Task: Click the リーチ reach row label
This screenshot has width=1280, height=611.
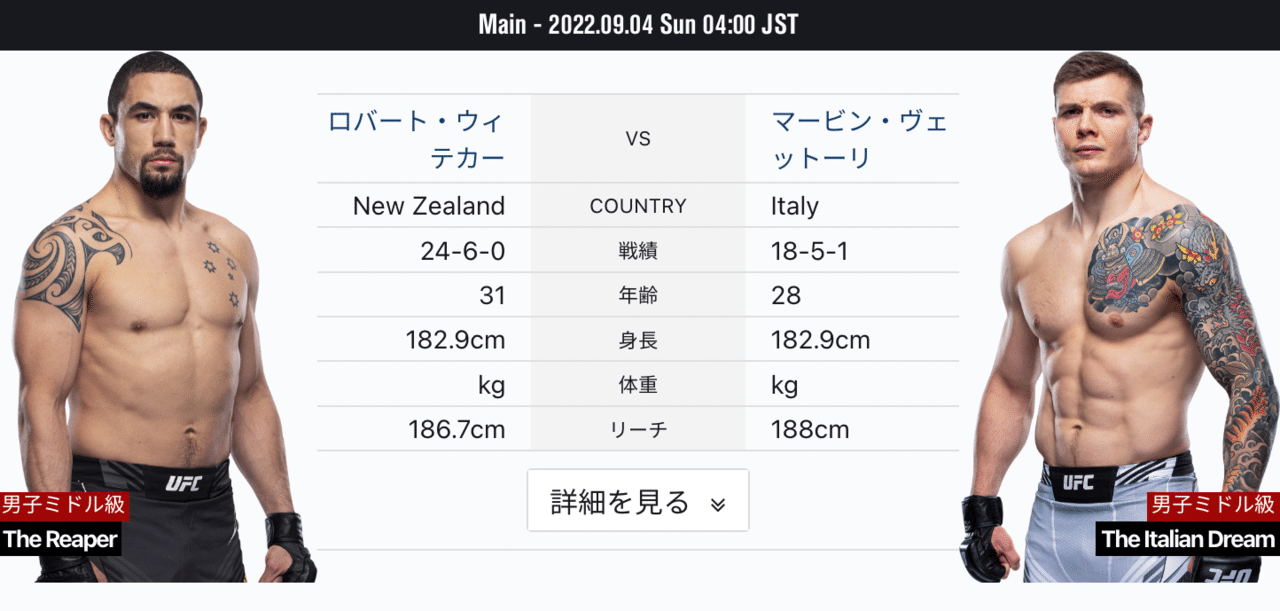Action: [638, 428]
